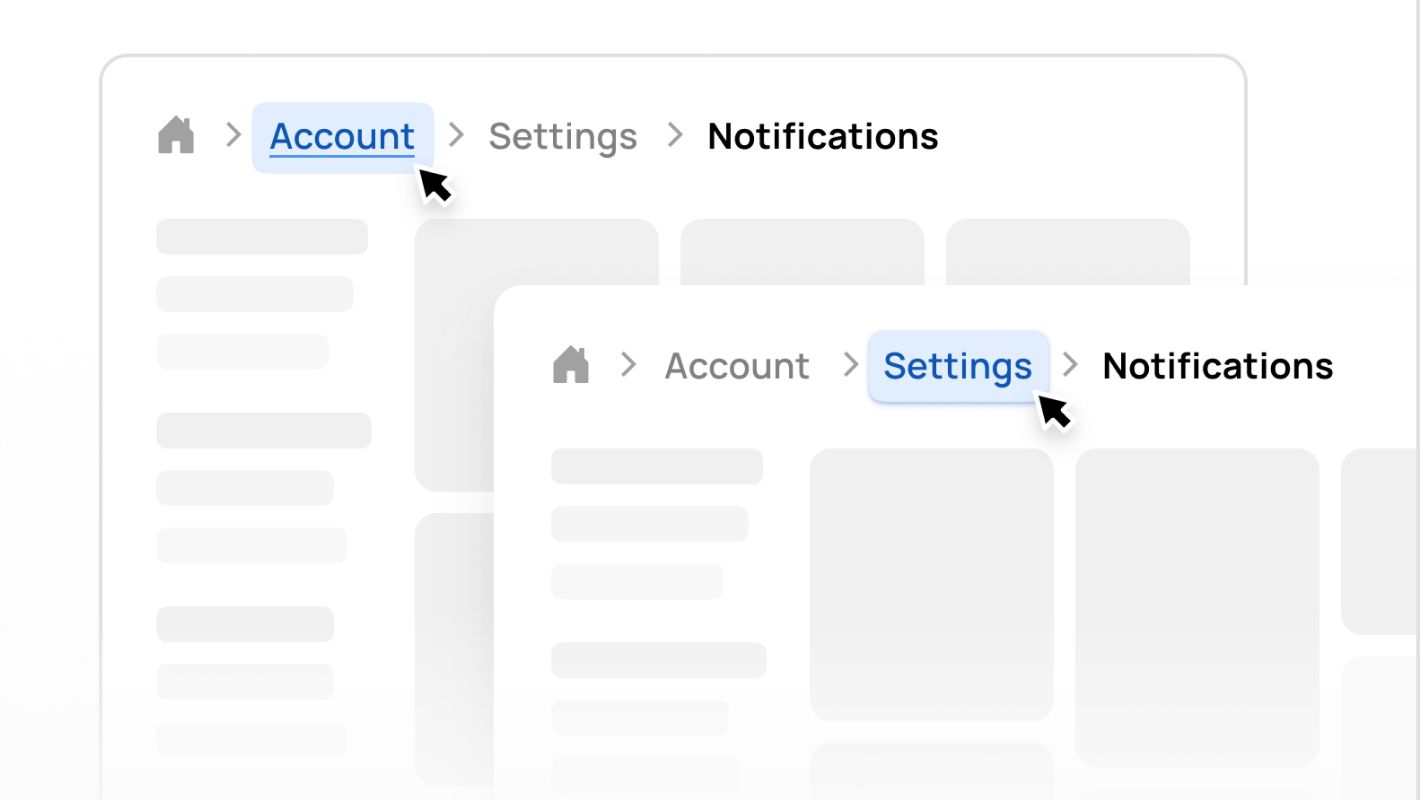
Task: Go to the gray Account breadcrumb in the front window
Action: pyautogui.click(x=737, y=367)
